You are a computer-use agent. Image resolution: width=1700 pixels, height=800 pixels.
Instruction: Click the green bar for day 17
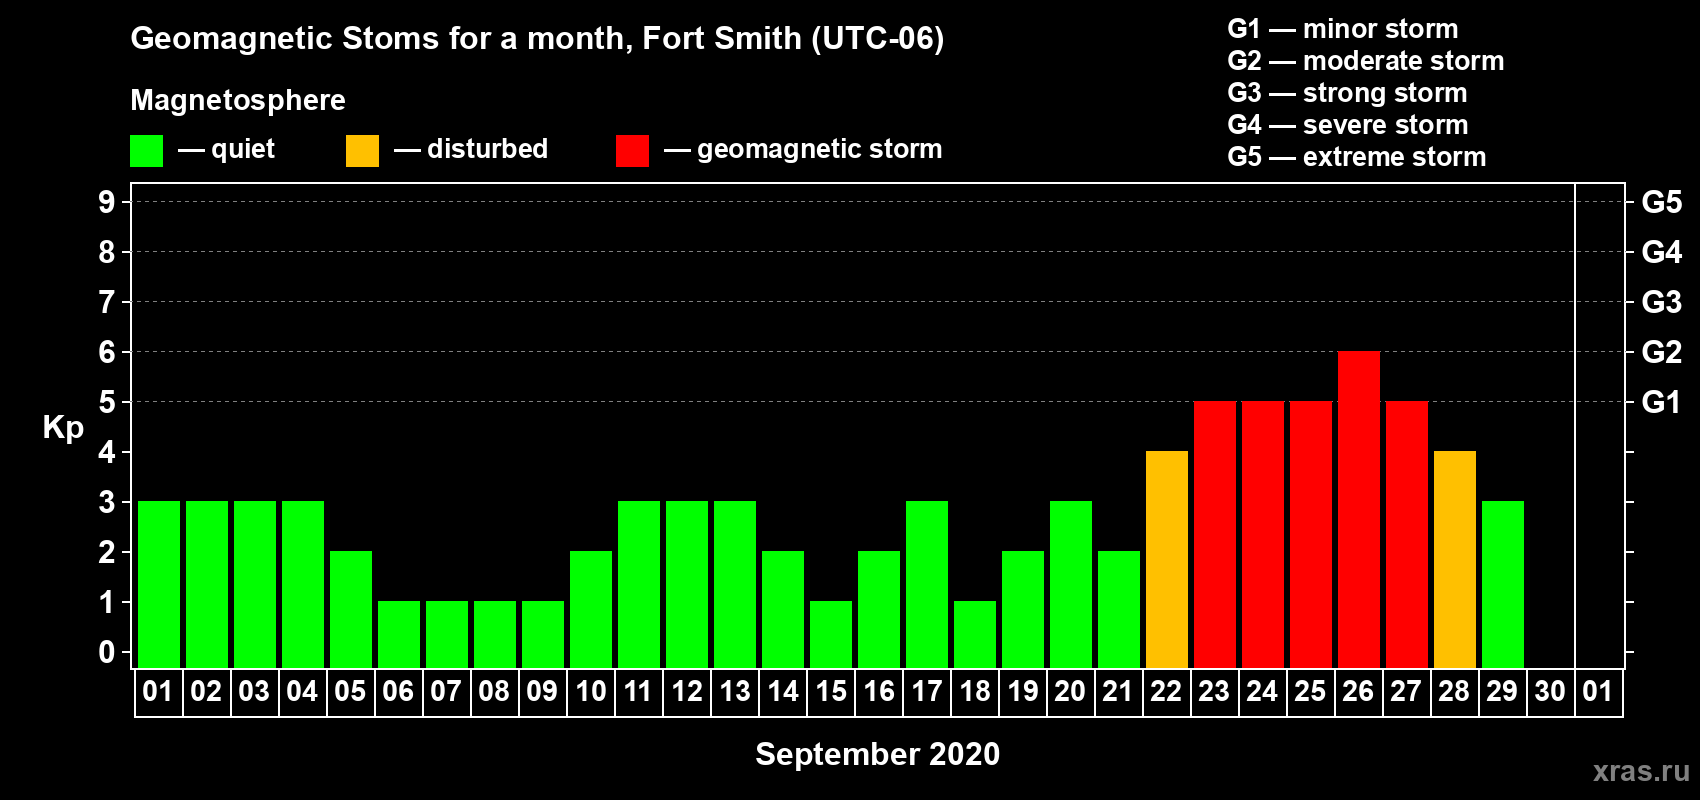(927, 584)
